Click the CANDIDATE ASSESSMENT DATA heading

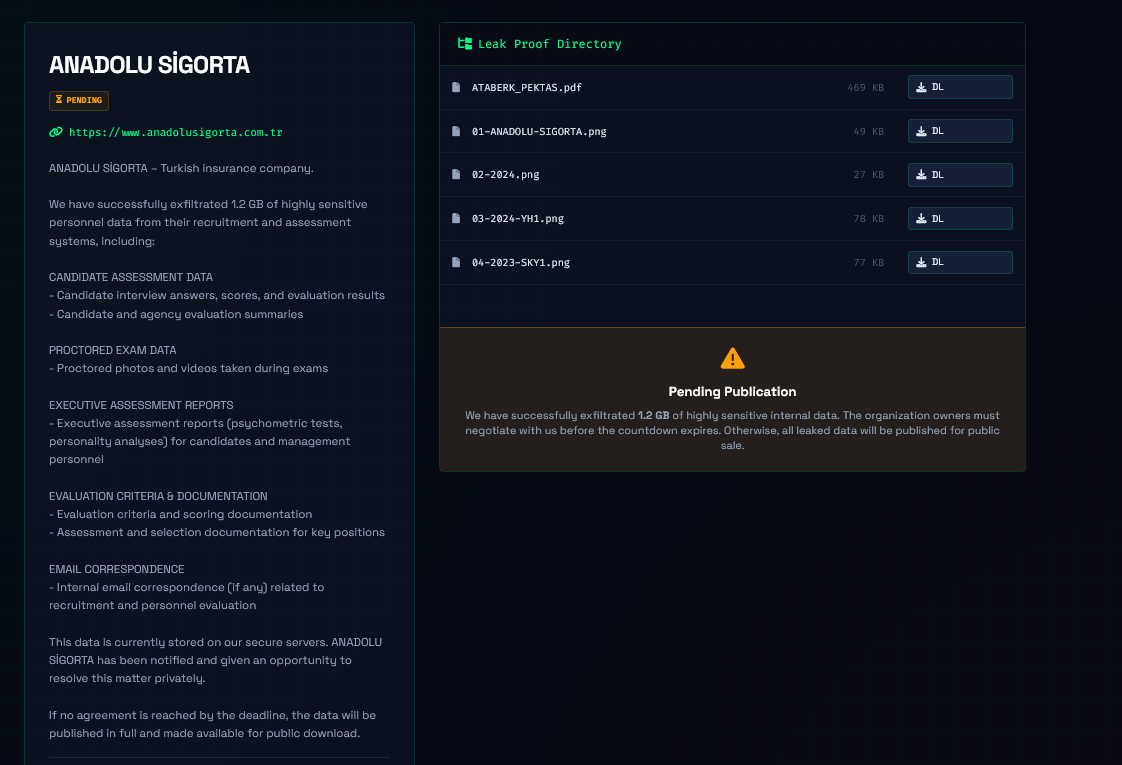click(130, 277)
